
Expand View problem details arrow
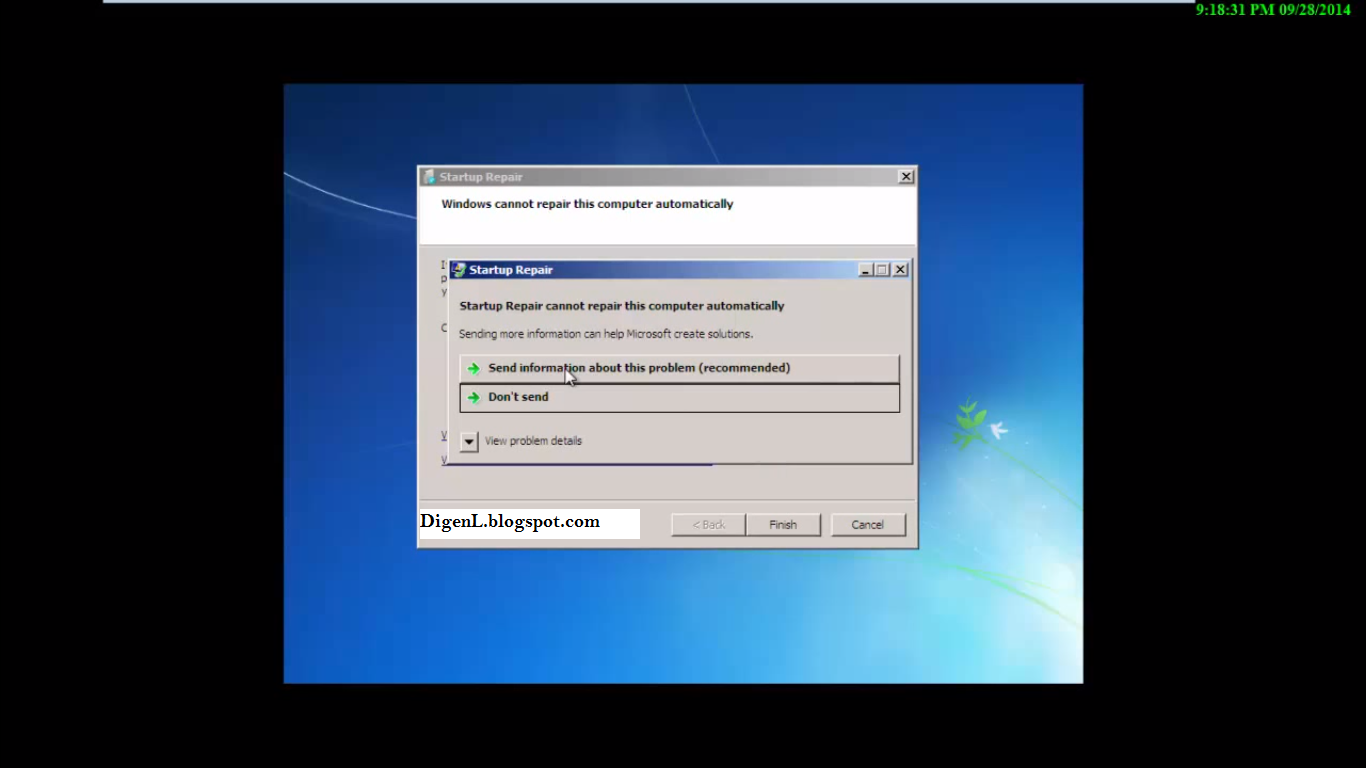tap(469, 441)
